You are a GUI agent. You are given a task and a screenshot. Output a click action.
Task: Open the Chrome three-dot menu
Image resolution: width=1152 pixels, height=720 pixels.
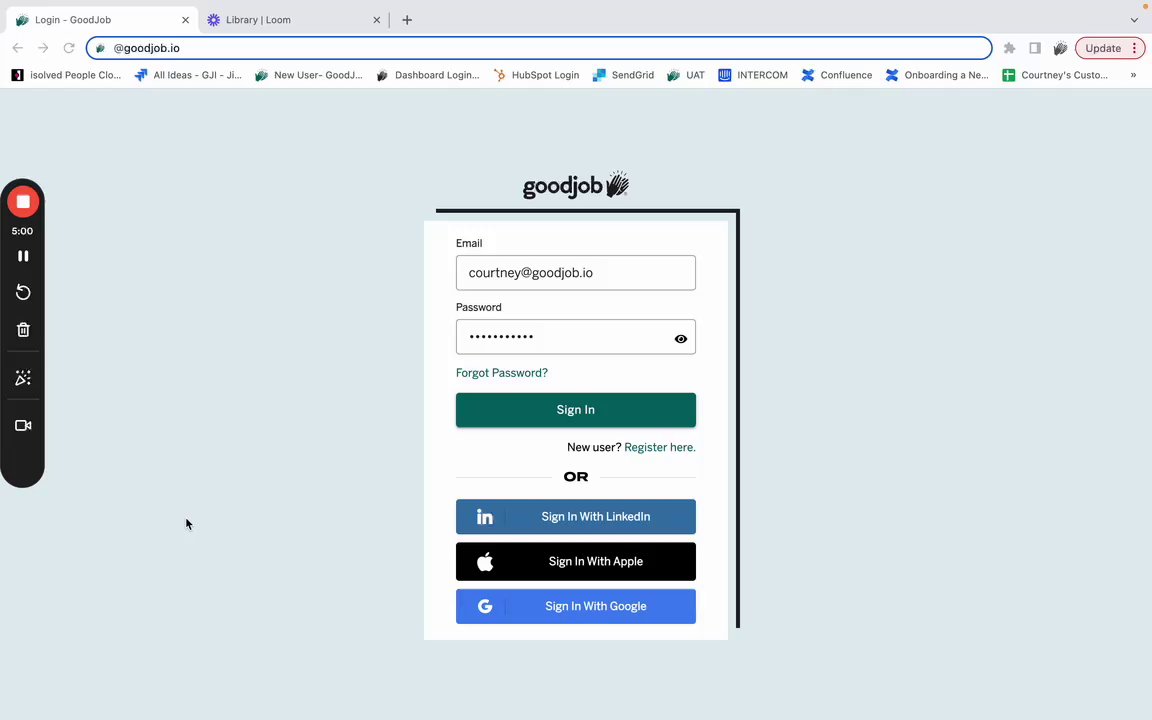click(x=1134, y=48)
